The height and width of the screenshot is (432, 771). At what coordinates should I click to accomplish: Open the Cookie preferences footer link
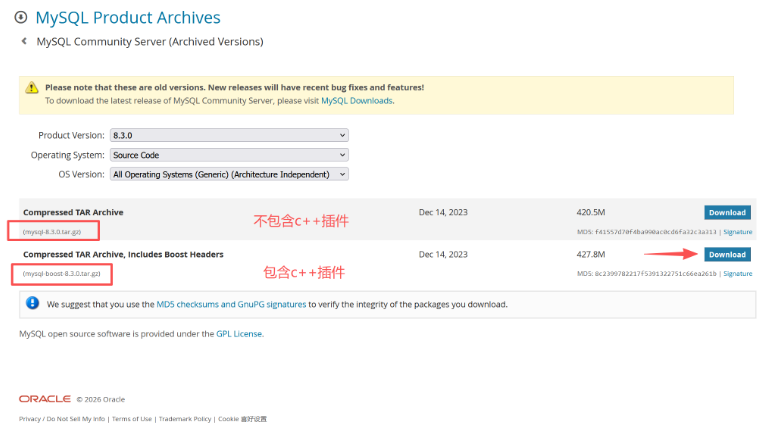(x=242, y=419)
